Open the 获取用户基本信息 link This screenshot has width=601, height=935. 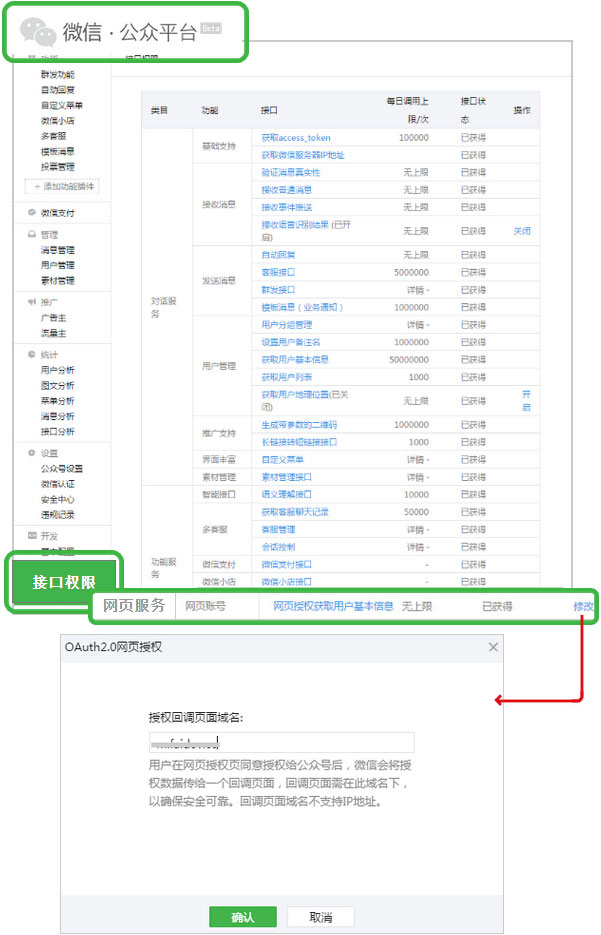(x=295, y=360)
